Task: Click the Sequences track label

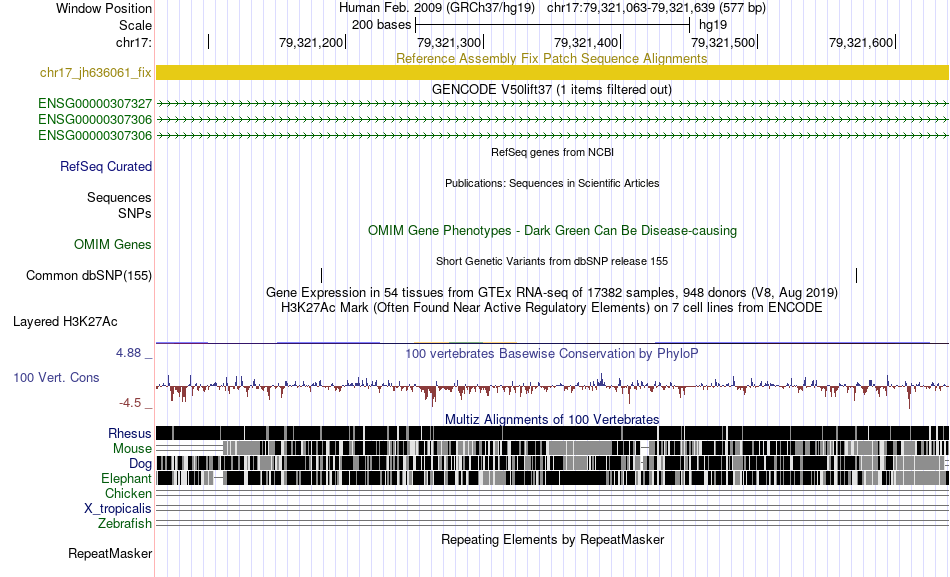Action: click(119, 198)
